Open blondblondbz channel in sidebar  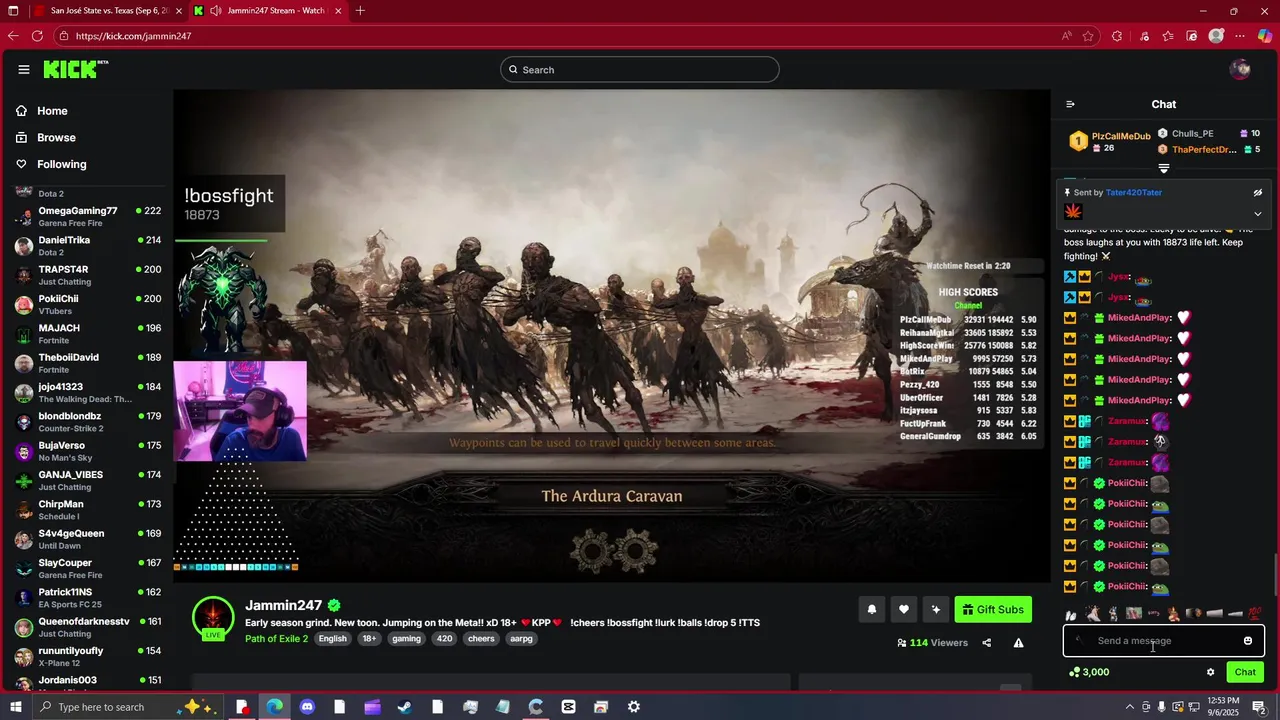click(88, 422)
